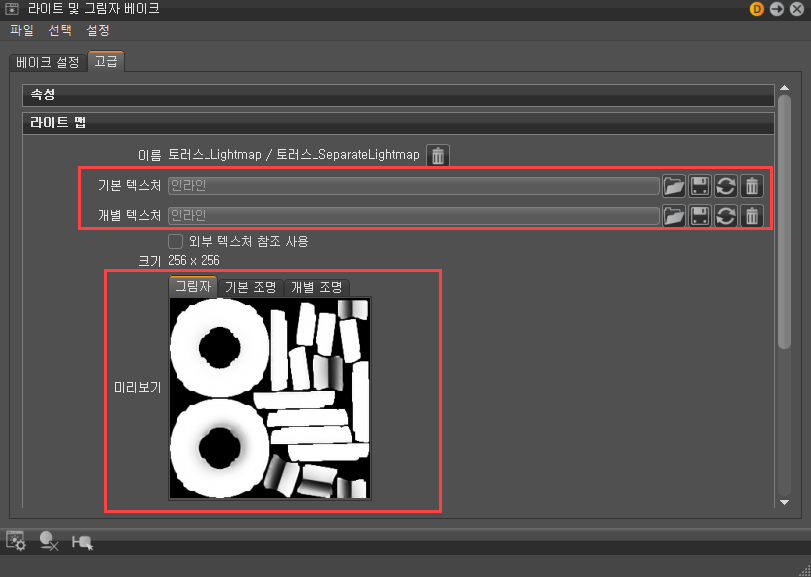
Task: Refresh the 기본 텍스처 texture
Action: click(x=726, y=186)
